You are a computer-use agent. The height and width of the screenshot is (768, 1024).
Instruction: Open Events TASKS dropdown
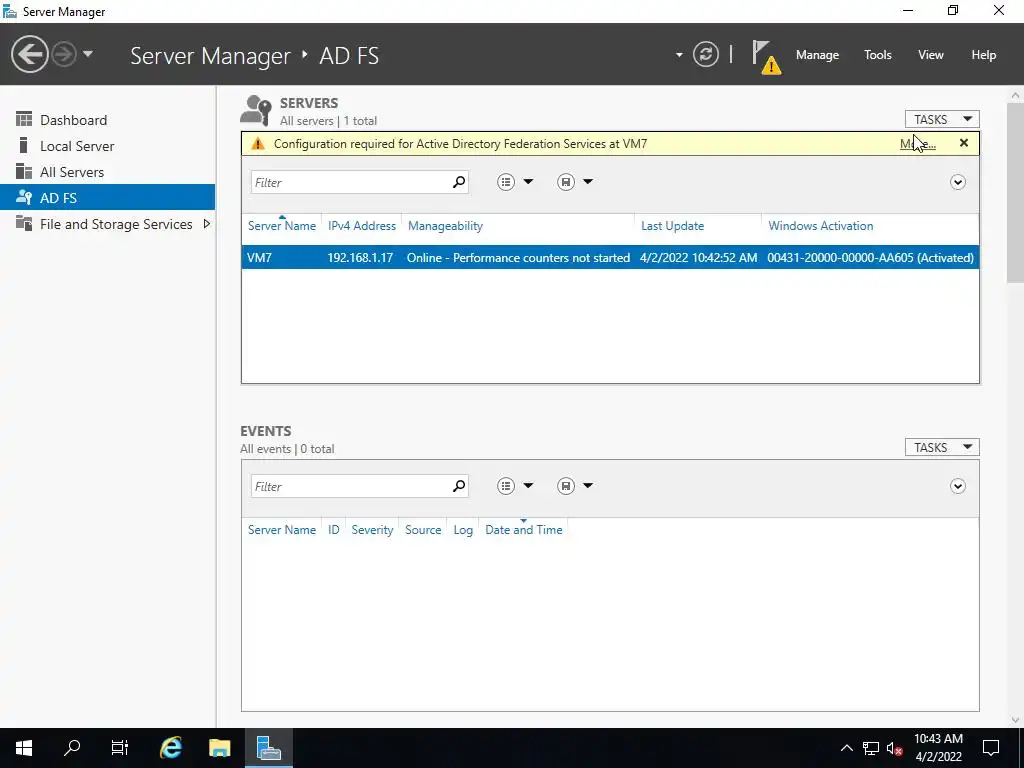coord(942,447)
